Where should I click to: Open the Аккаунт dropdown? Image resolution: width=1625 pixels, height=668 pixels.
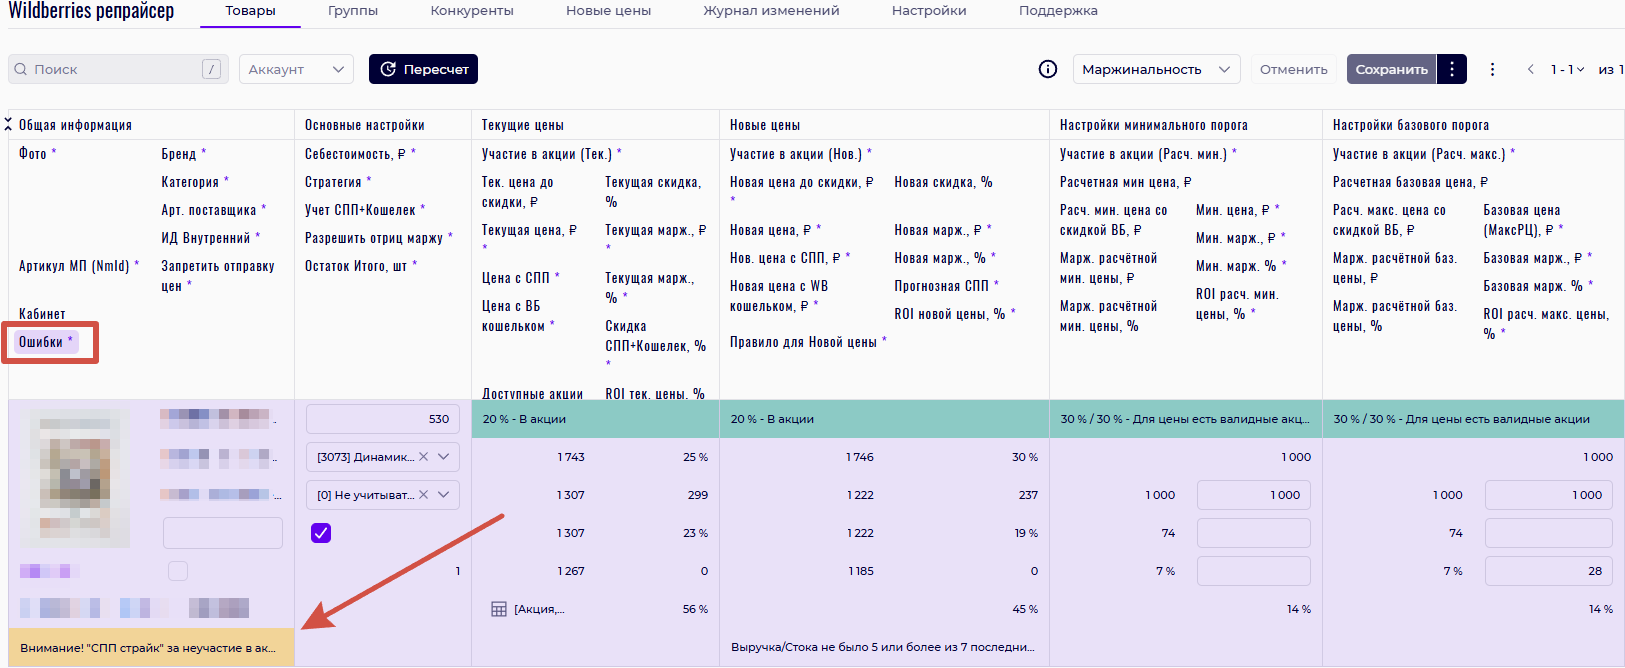296,69
